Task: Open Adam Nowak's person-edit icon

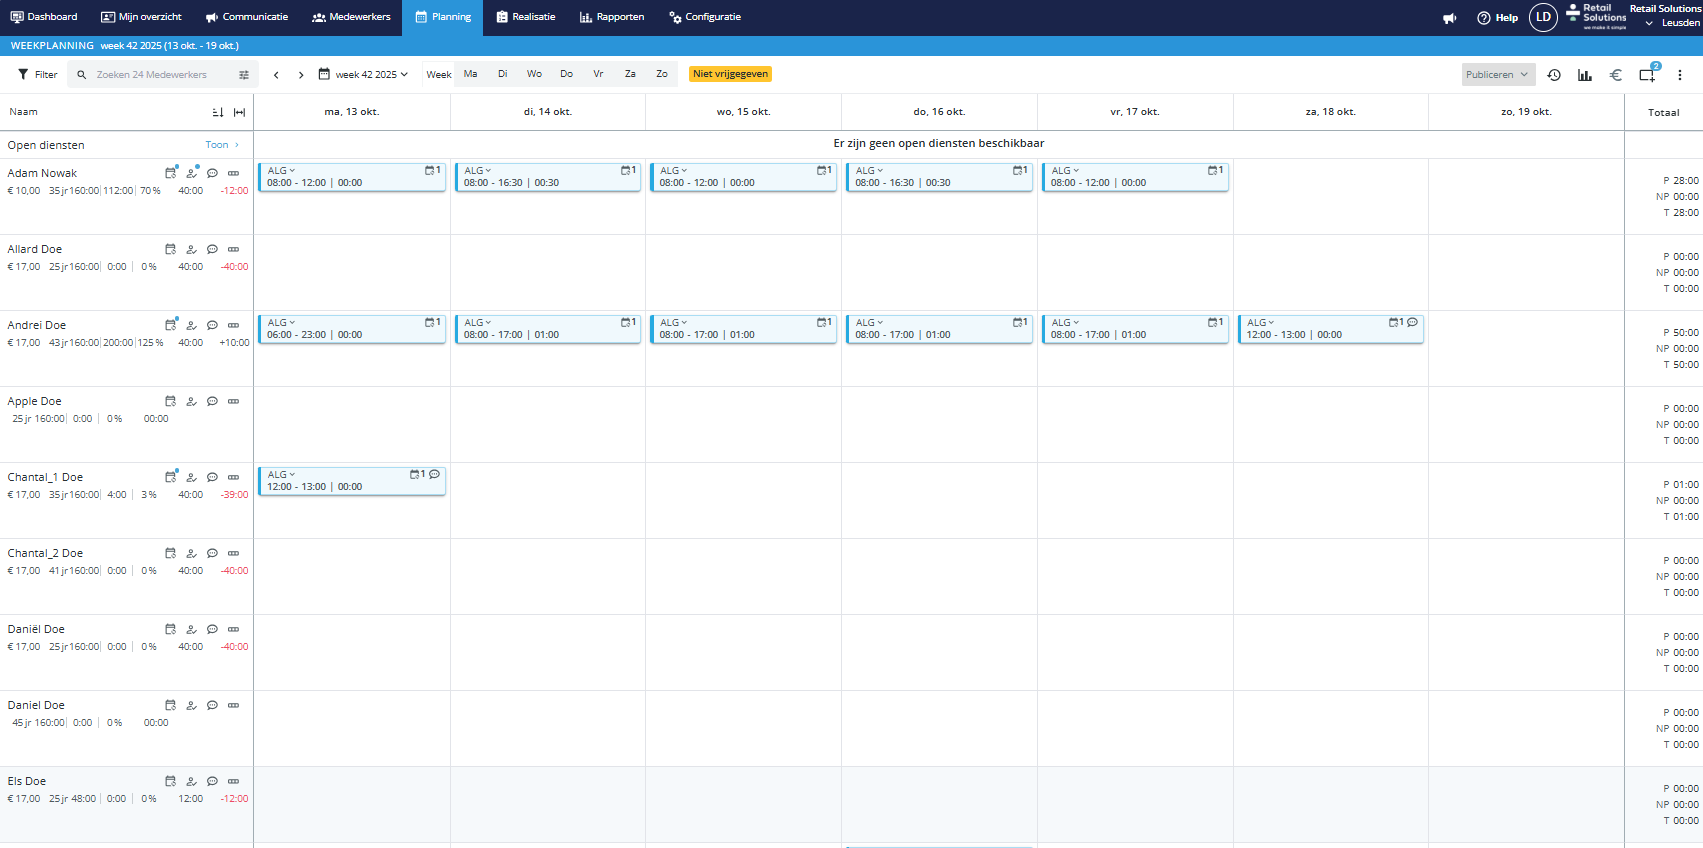Action: pyautogui.click(x=192, y=173)
